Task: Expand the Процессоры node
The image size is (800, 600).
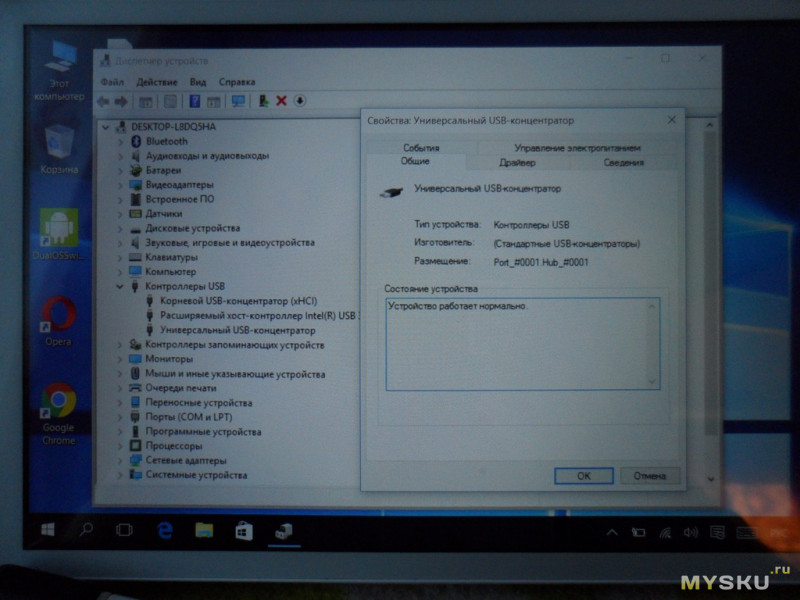Action: [x=121, y=446]
